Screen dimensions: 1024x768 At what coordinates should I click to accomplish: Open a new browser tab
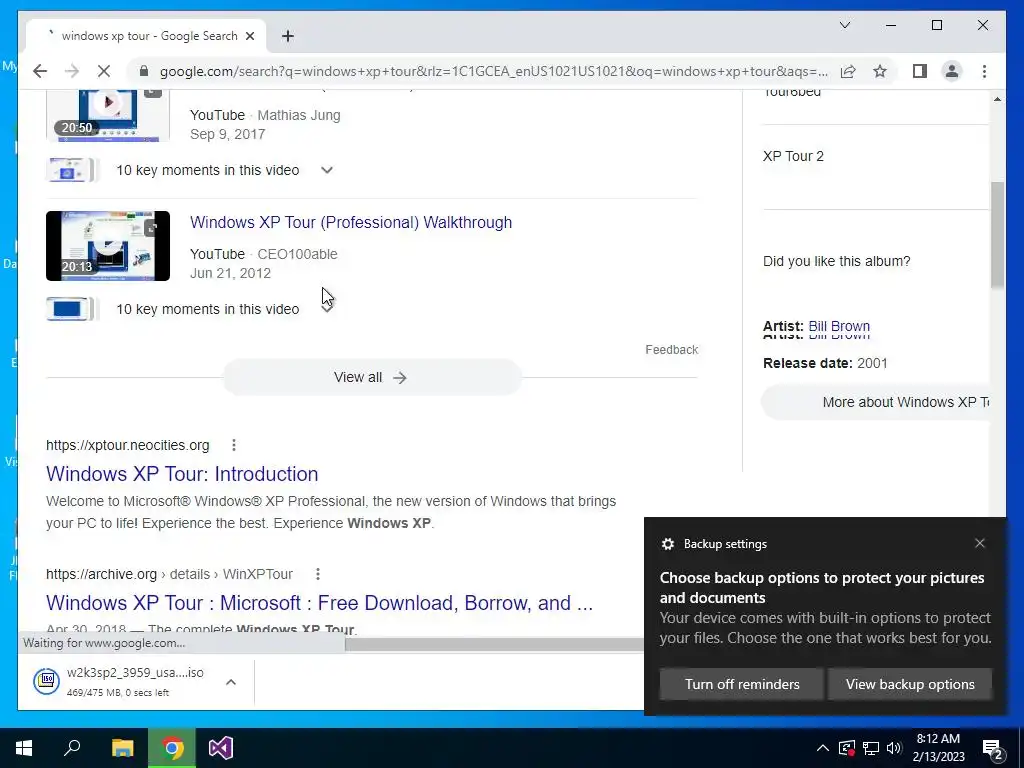pos(288,36)
